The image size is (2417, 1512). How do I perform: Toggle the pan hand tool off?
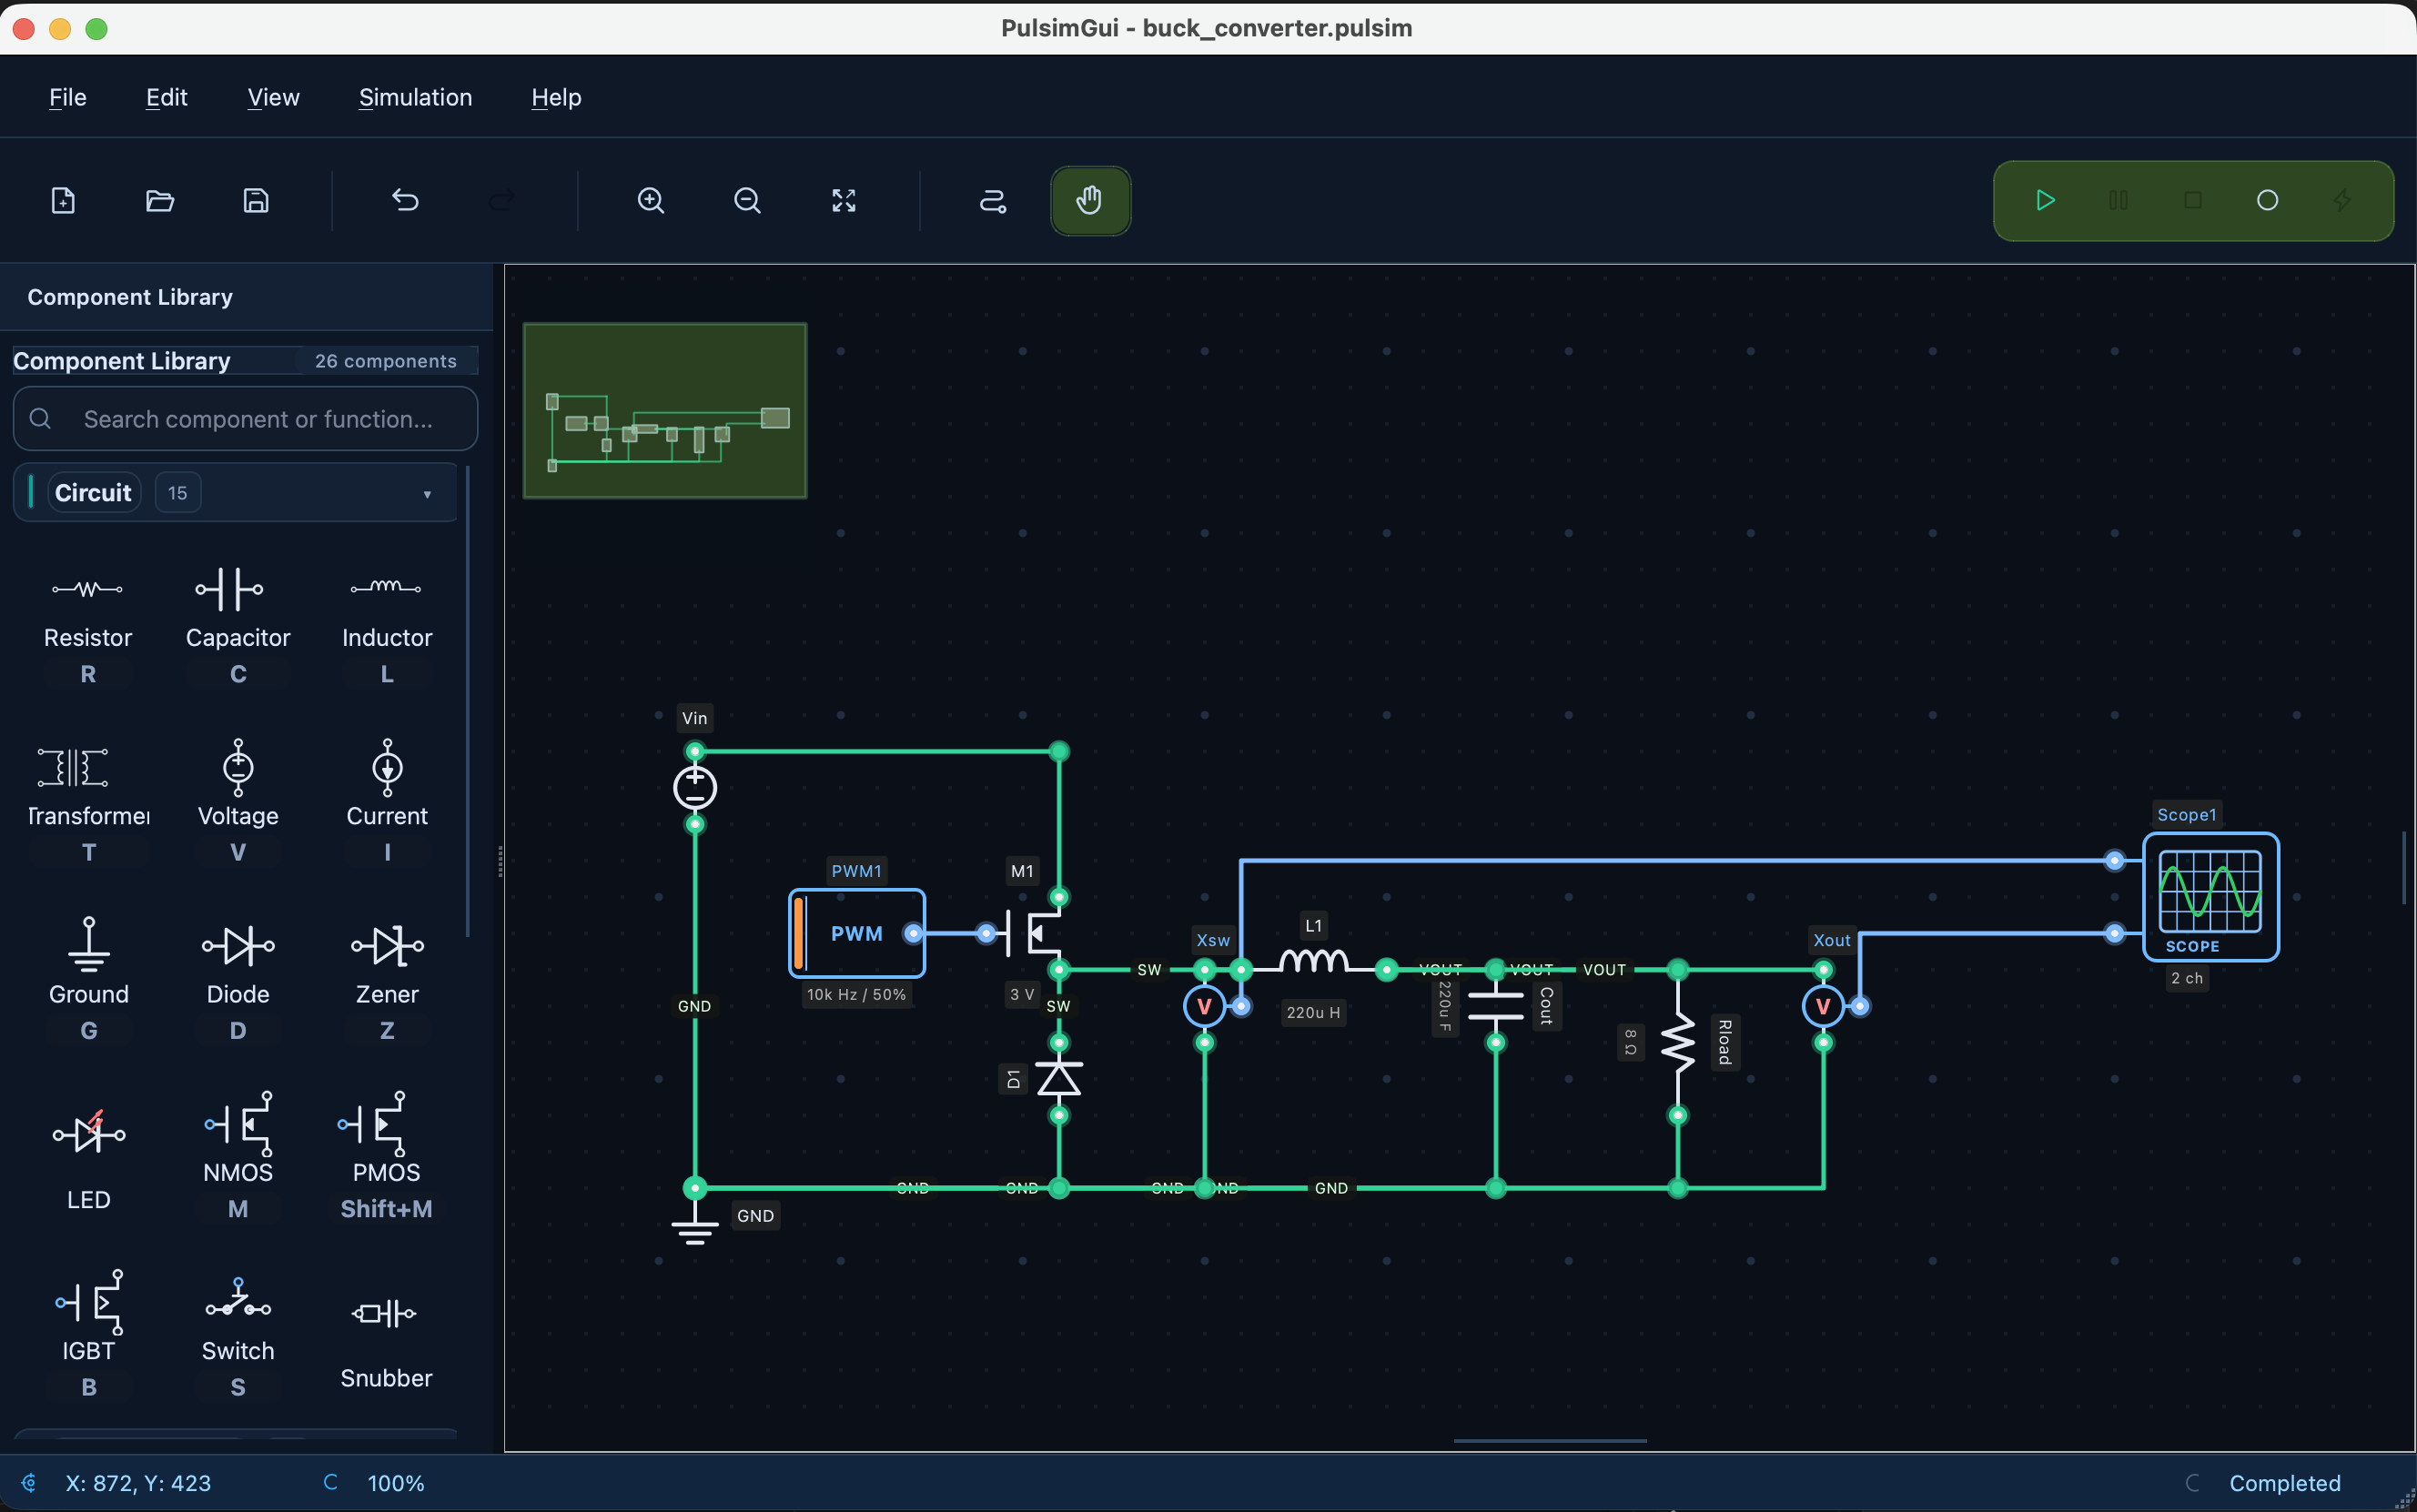(1089, 200)
